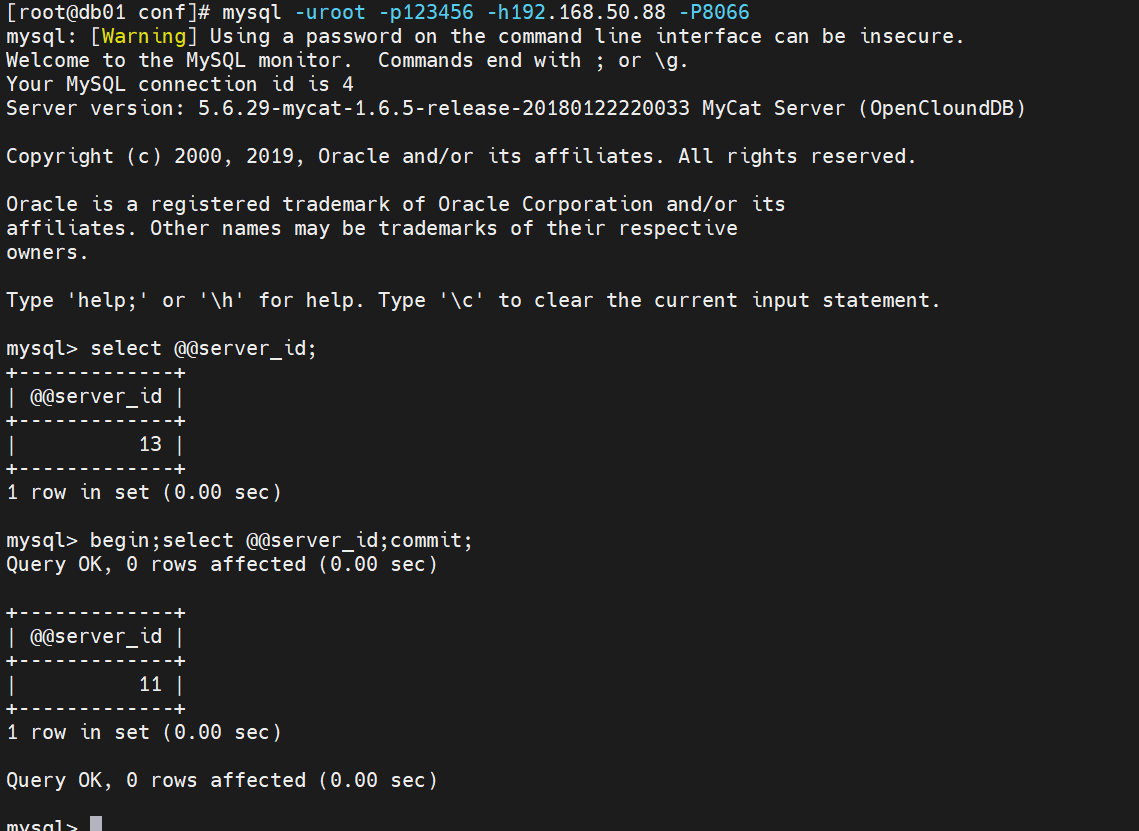
Task: Click the last 'Query OK, 0 rows affected' message
Action: (x=222, y=780)
